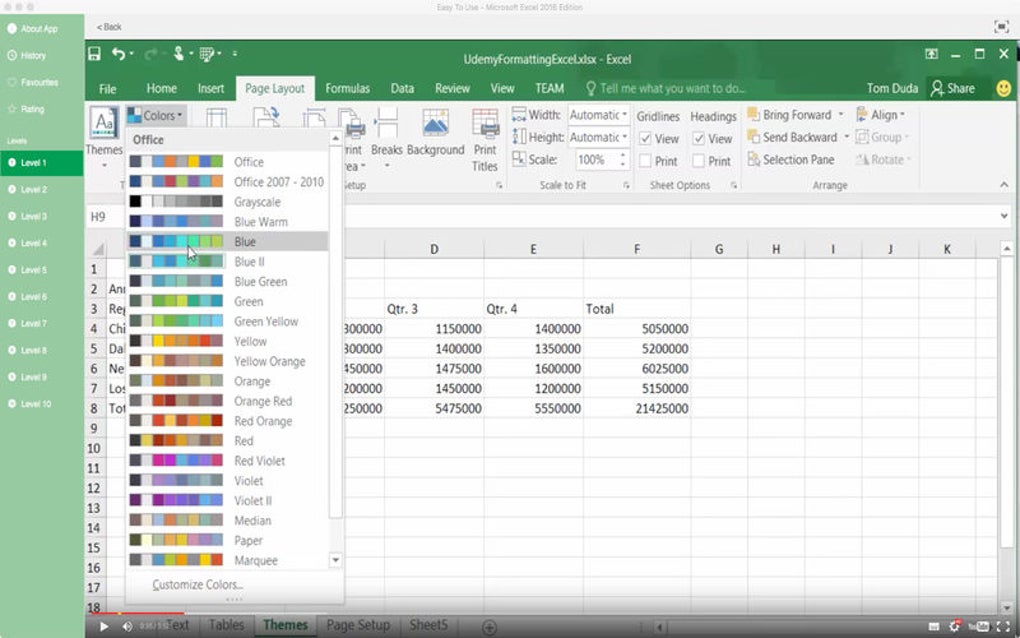Click the Back button at top
Screen dimensions: 1020x638
[x=109, y=27]
